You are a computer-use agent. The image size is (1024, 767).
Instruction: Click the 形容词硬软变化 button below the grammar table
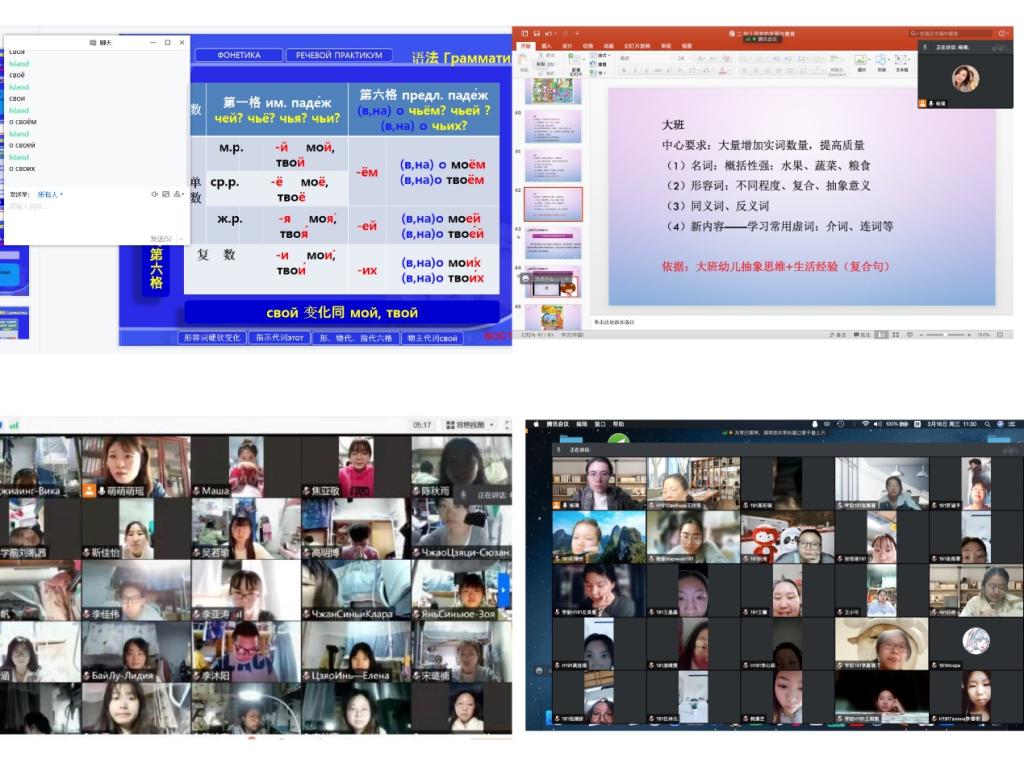pos(212,338)
